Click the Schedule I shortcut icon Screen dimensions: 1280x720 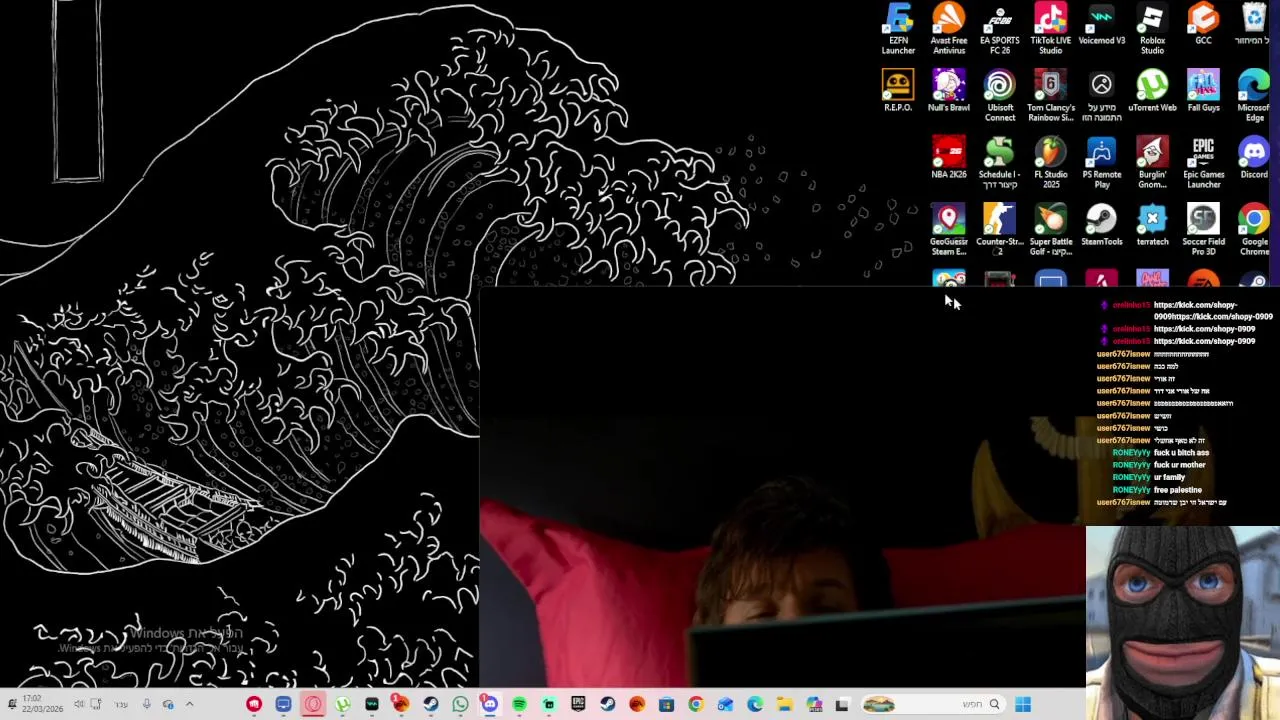click(1000, 163)
